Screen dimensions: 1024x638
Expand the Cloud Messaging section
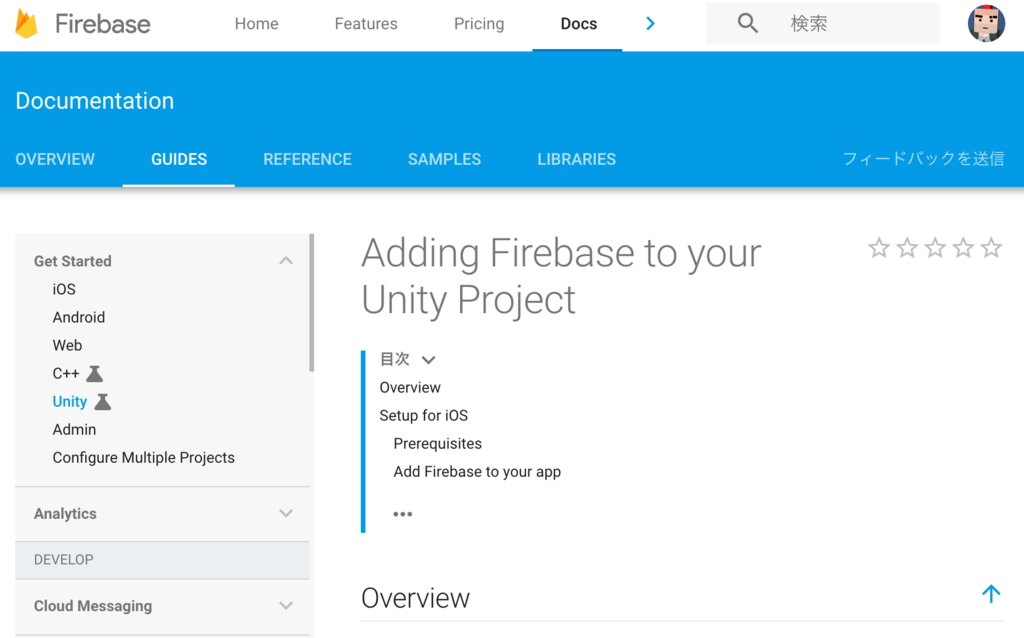pos(286,605)
